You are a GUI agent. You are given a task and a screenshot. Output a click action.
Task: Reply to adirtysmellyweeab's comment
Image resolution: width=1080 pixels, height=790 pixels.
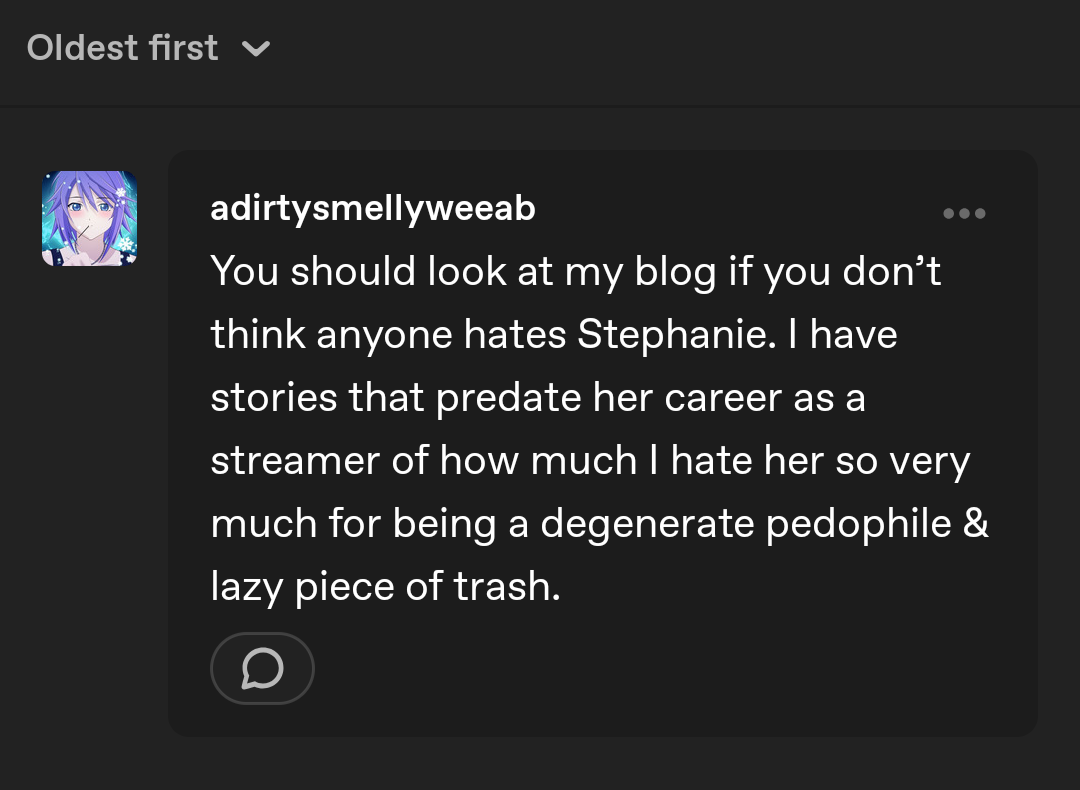(262, 668)
